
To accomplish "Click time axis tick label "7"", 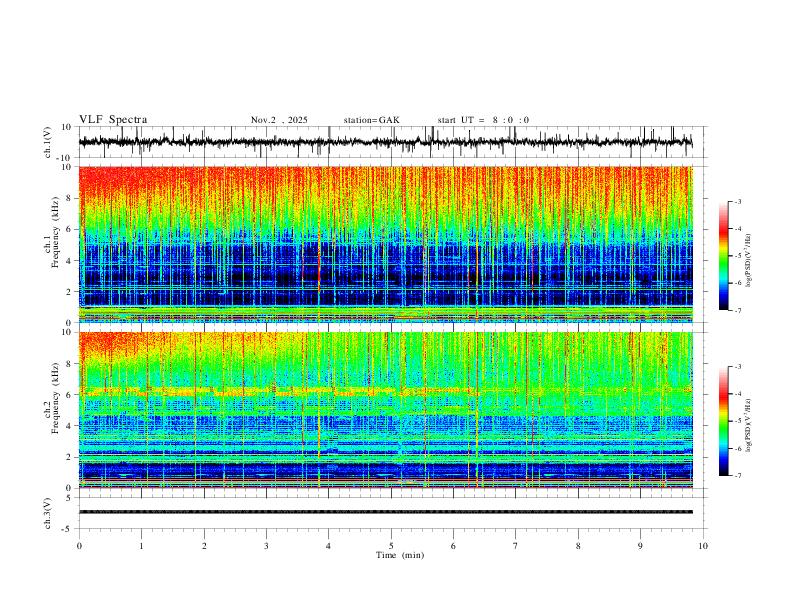I will tap(516, 546).
